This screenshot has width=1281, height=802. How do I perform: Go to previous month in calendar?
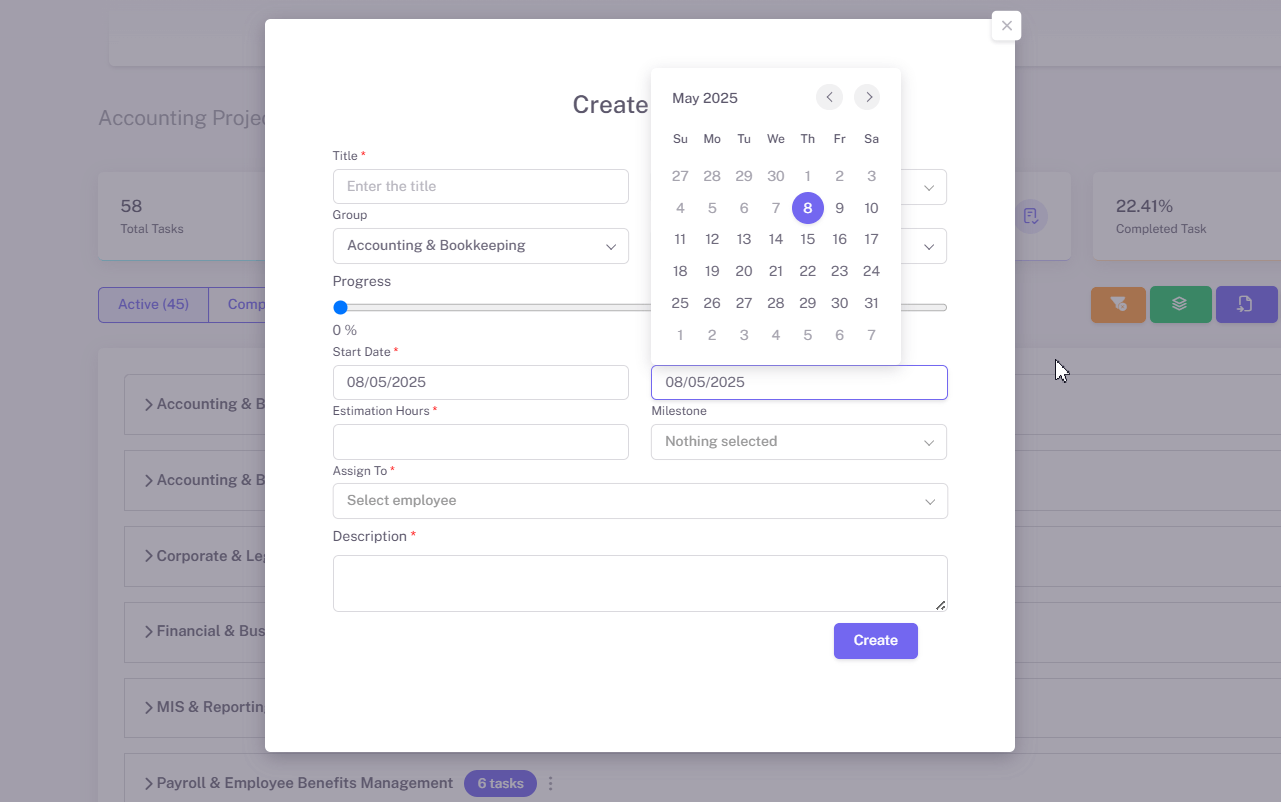(829, 97)
